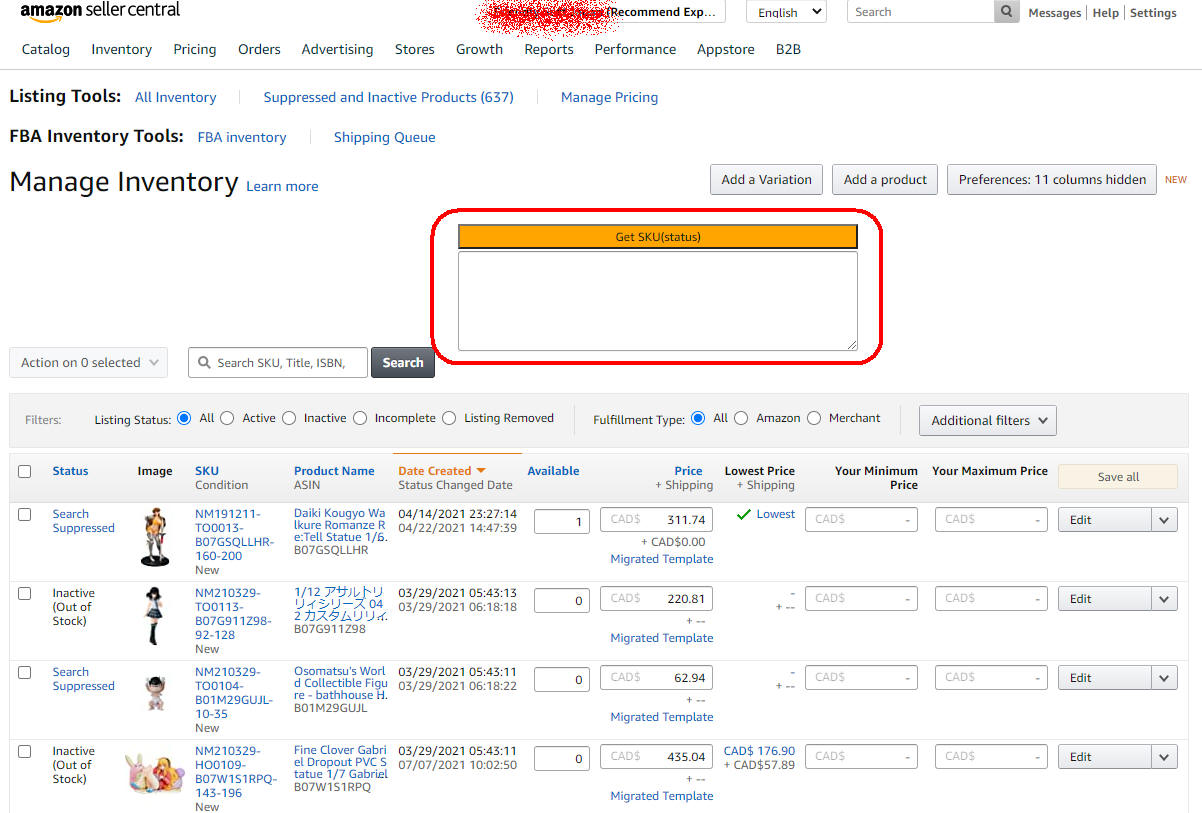Viewport: 1202px width, 813px height.
Task: Click the Lowest price link in first row
Action: pyautogui.click(x=775, y=514)
